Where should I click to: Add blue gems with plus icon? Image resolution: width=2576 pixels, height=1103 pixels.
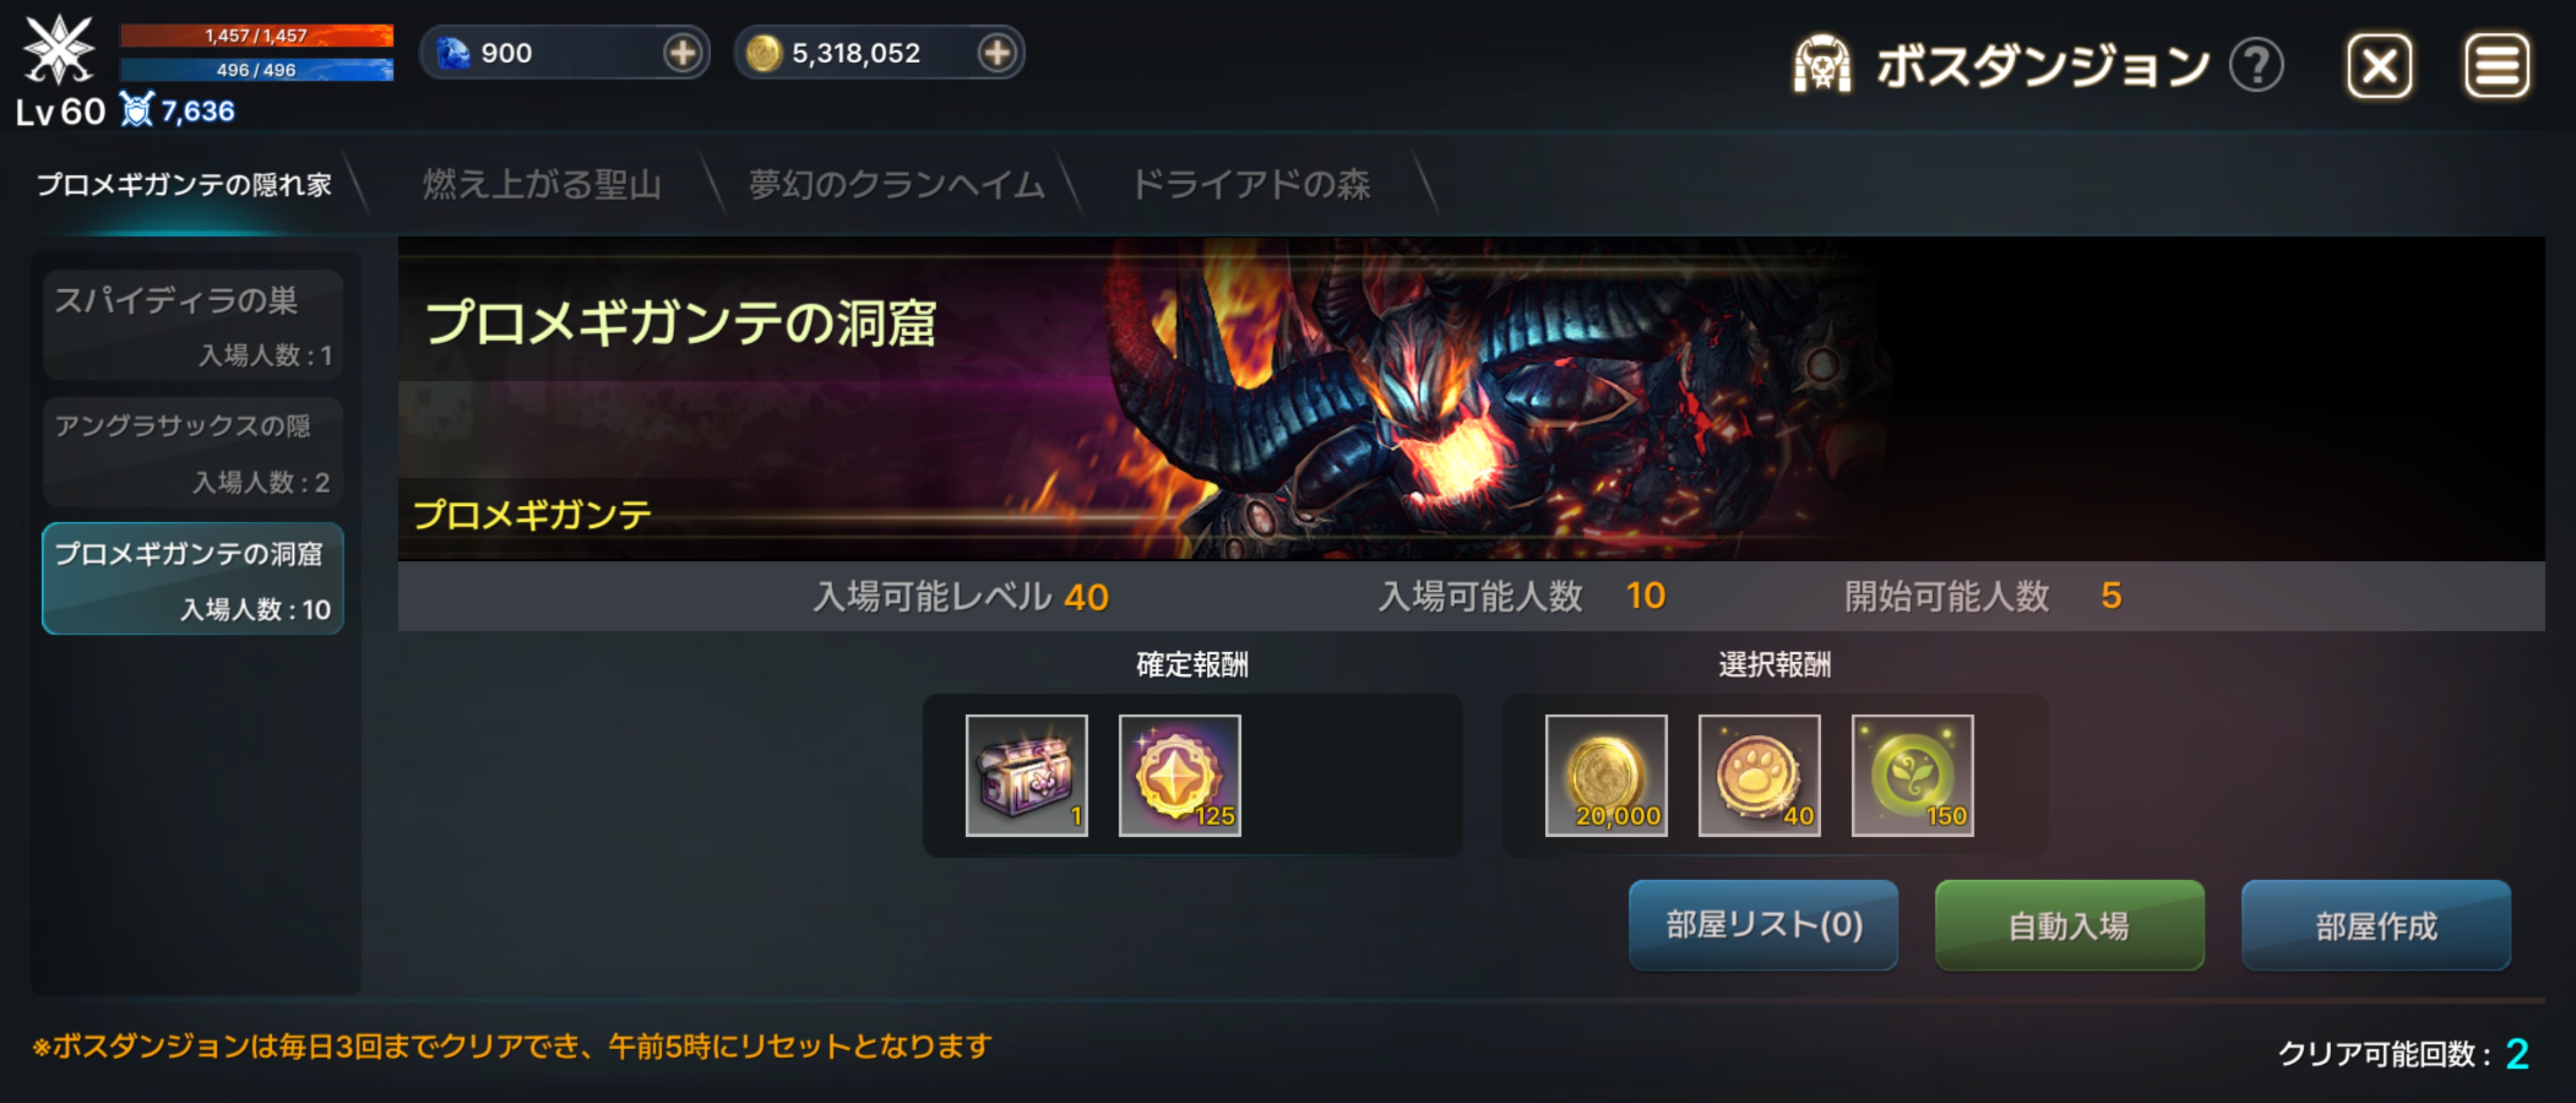[682, 53]
